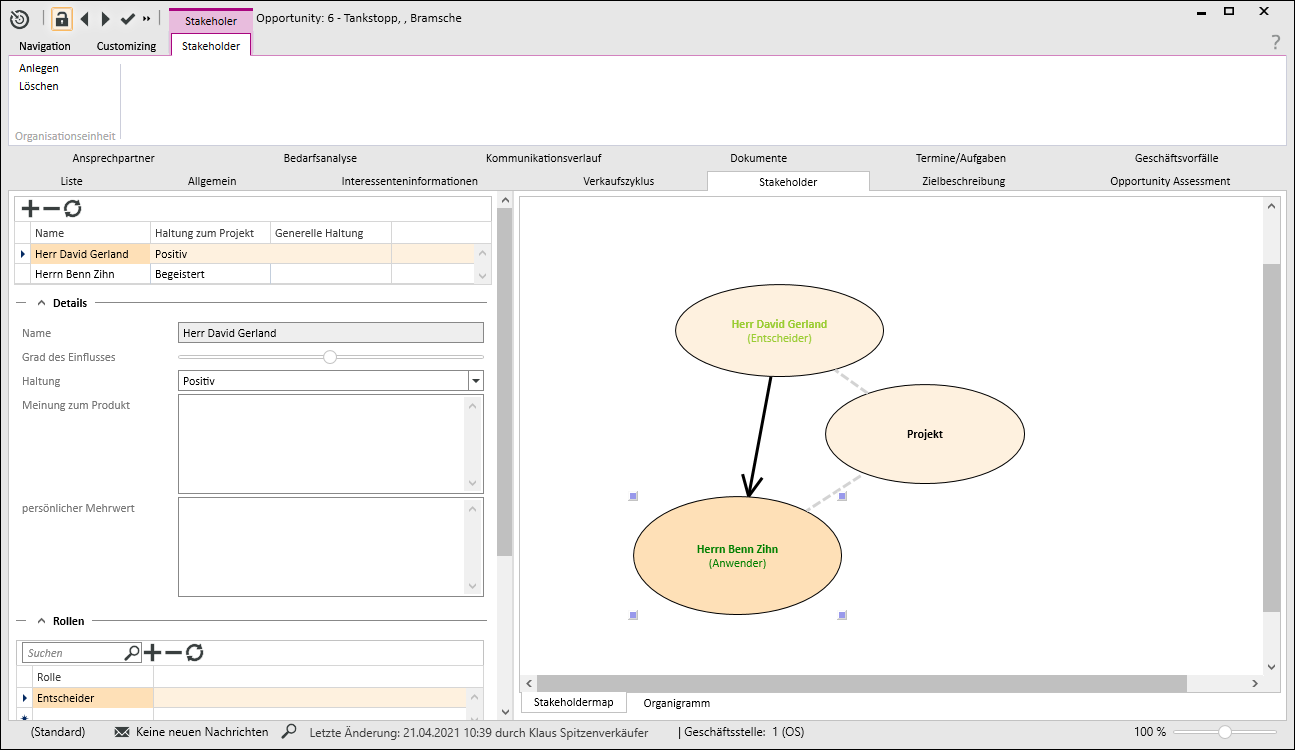Image resolution: width=1295 pixels, height=750 pixels.
Task: Click the 100 % zoom level text
Action: click(1150, 732)
